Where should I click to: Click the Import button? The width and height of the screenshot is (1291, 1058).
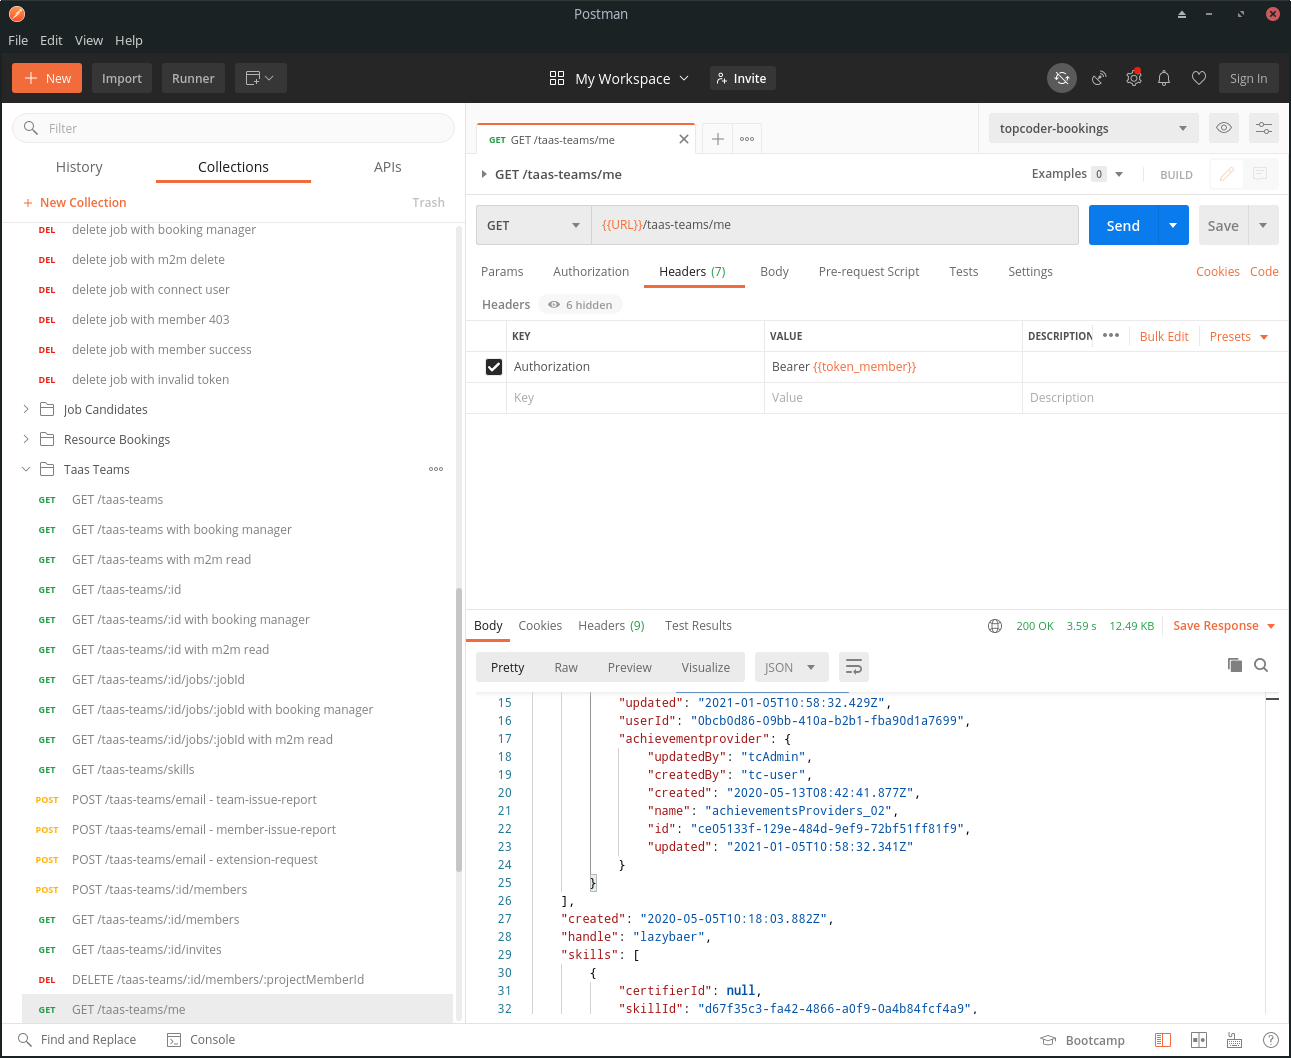tap(122, 78)
